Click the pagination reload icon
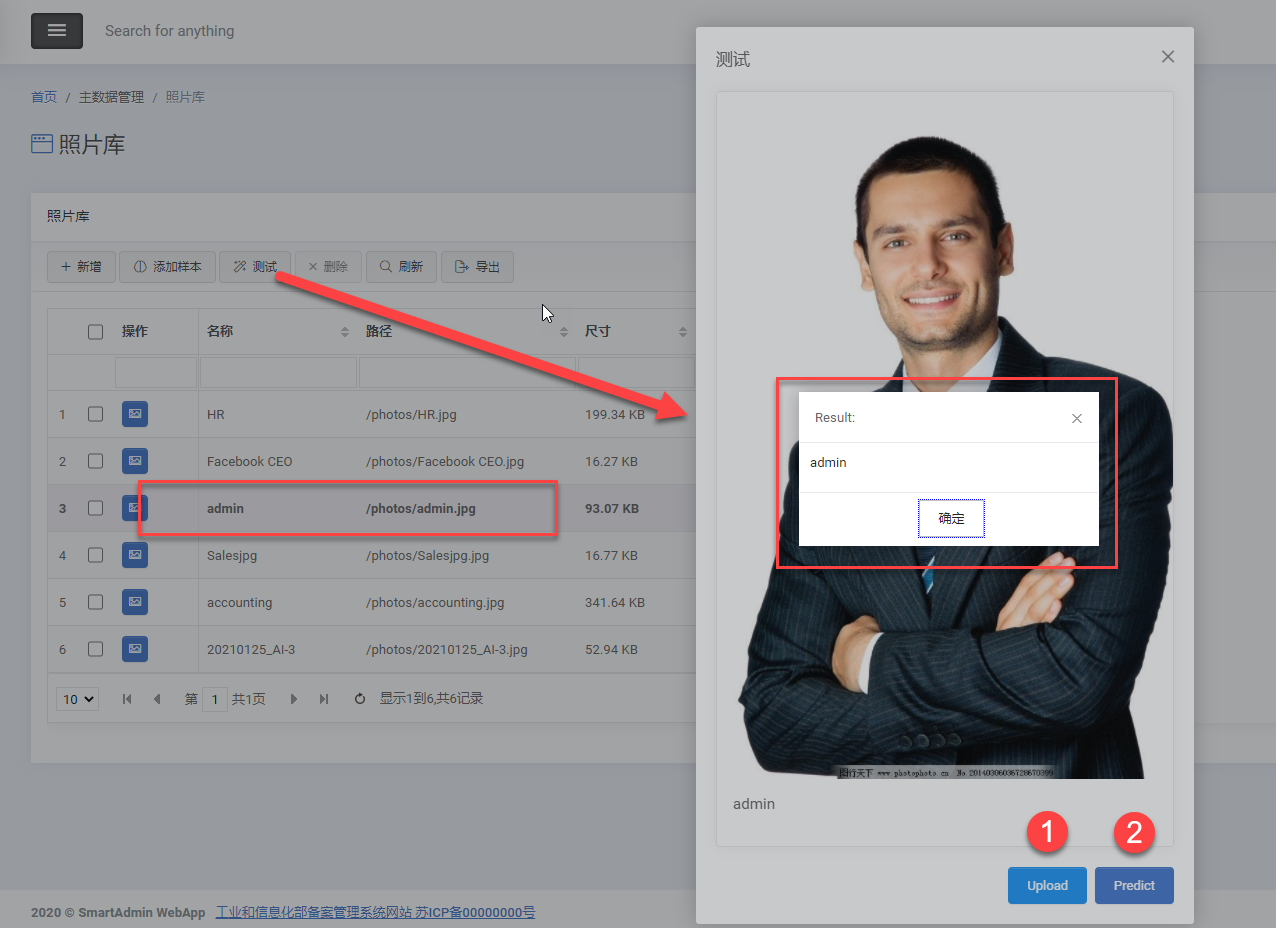Image resolution: width=1276 pixels, height=928 pixels. pyautogui.click(x=360, y=699)
